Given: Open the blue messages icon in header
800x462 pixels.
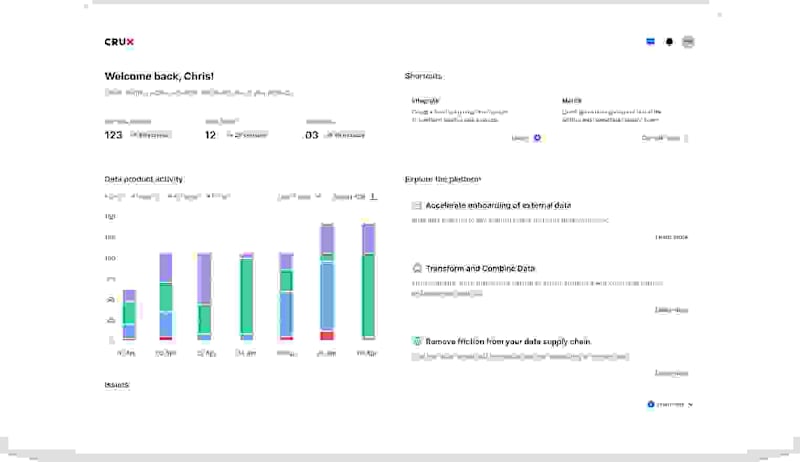Looking at the screenshot, I should (650, 42).
